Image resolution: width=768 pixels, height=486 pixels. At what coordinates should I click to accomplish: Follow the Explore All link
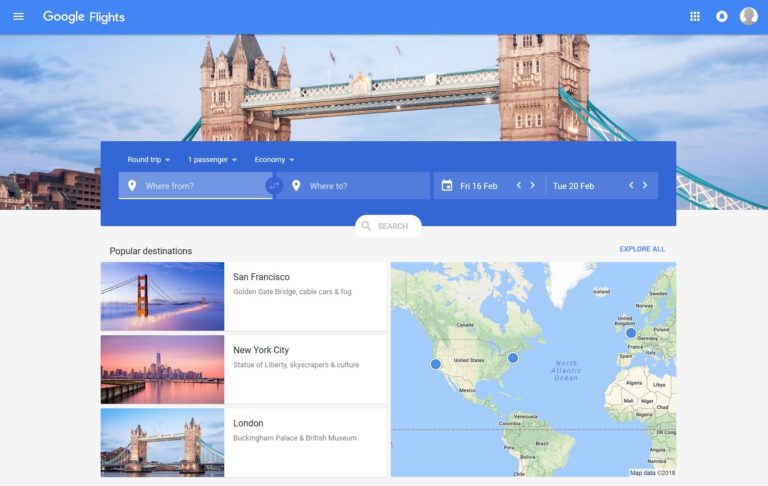click(641, 249)
